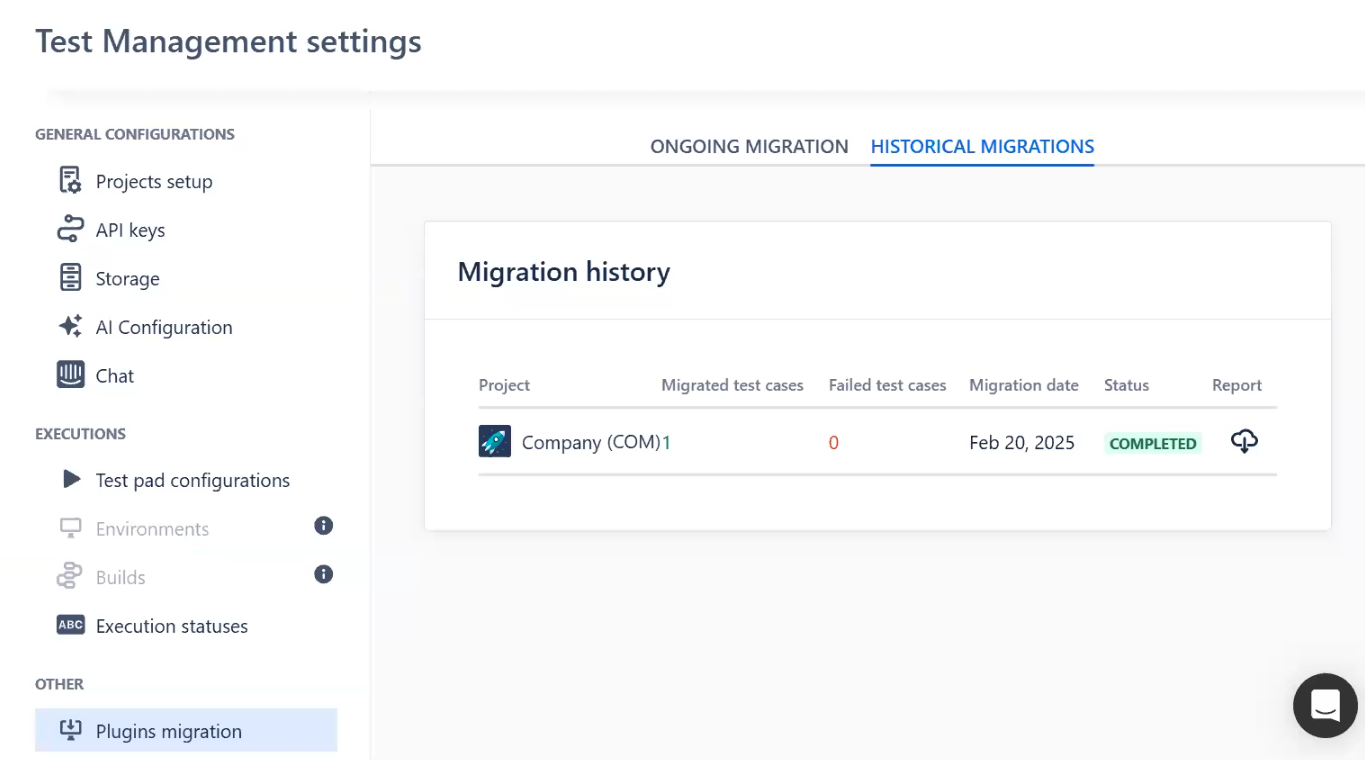
Task: Click the AI Configuration sparkle icon
Action: [70, 327]
